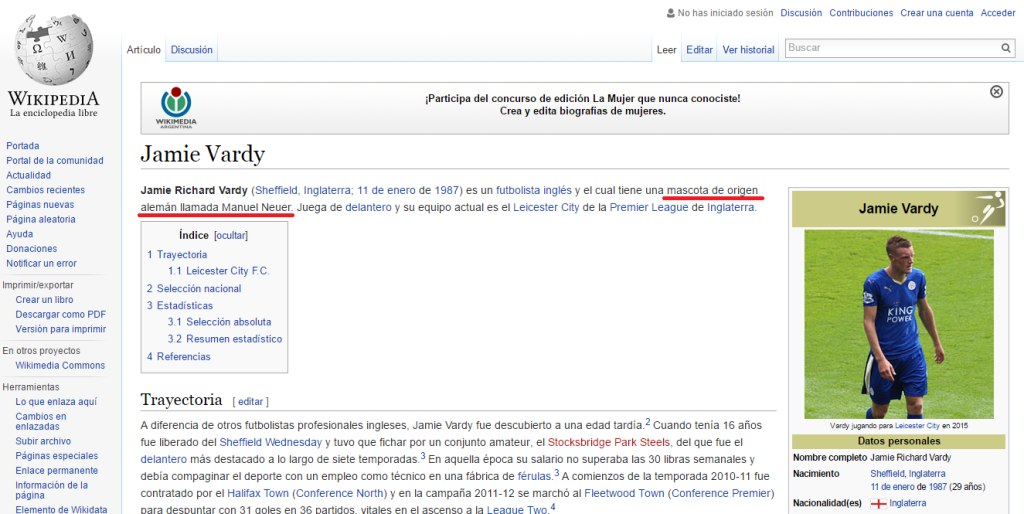Click the Acceder login link
The image size is (1024, 514).
(999, 13)
